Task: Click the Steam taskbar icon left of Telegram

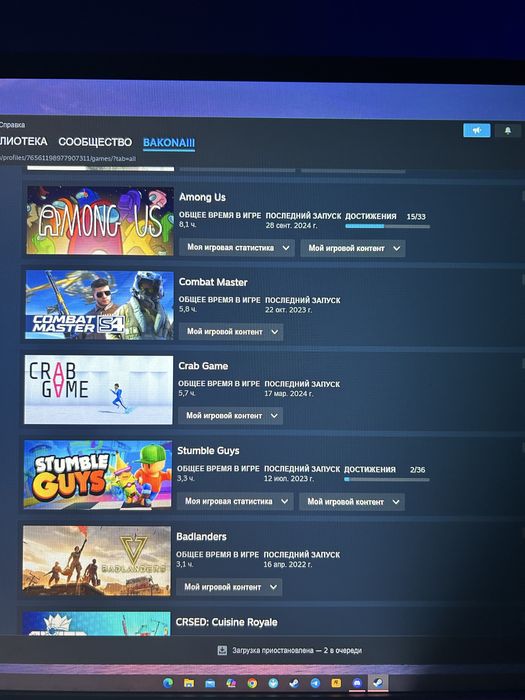Action: (x=294, y=683)
